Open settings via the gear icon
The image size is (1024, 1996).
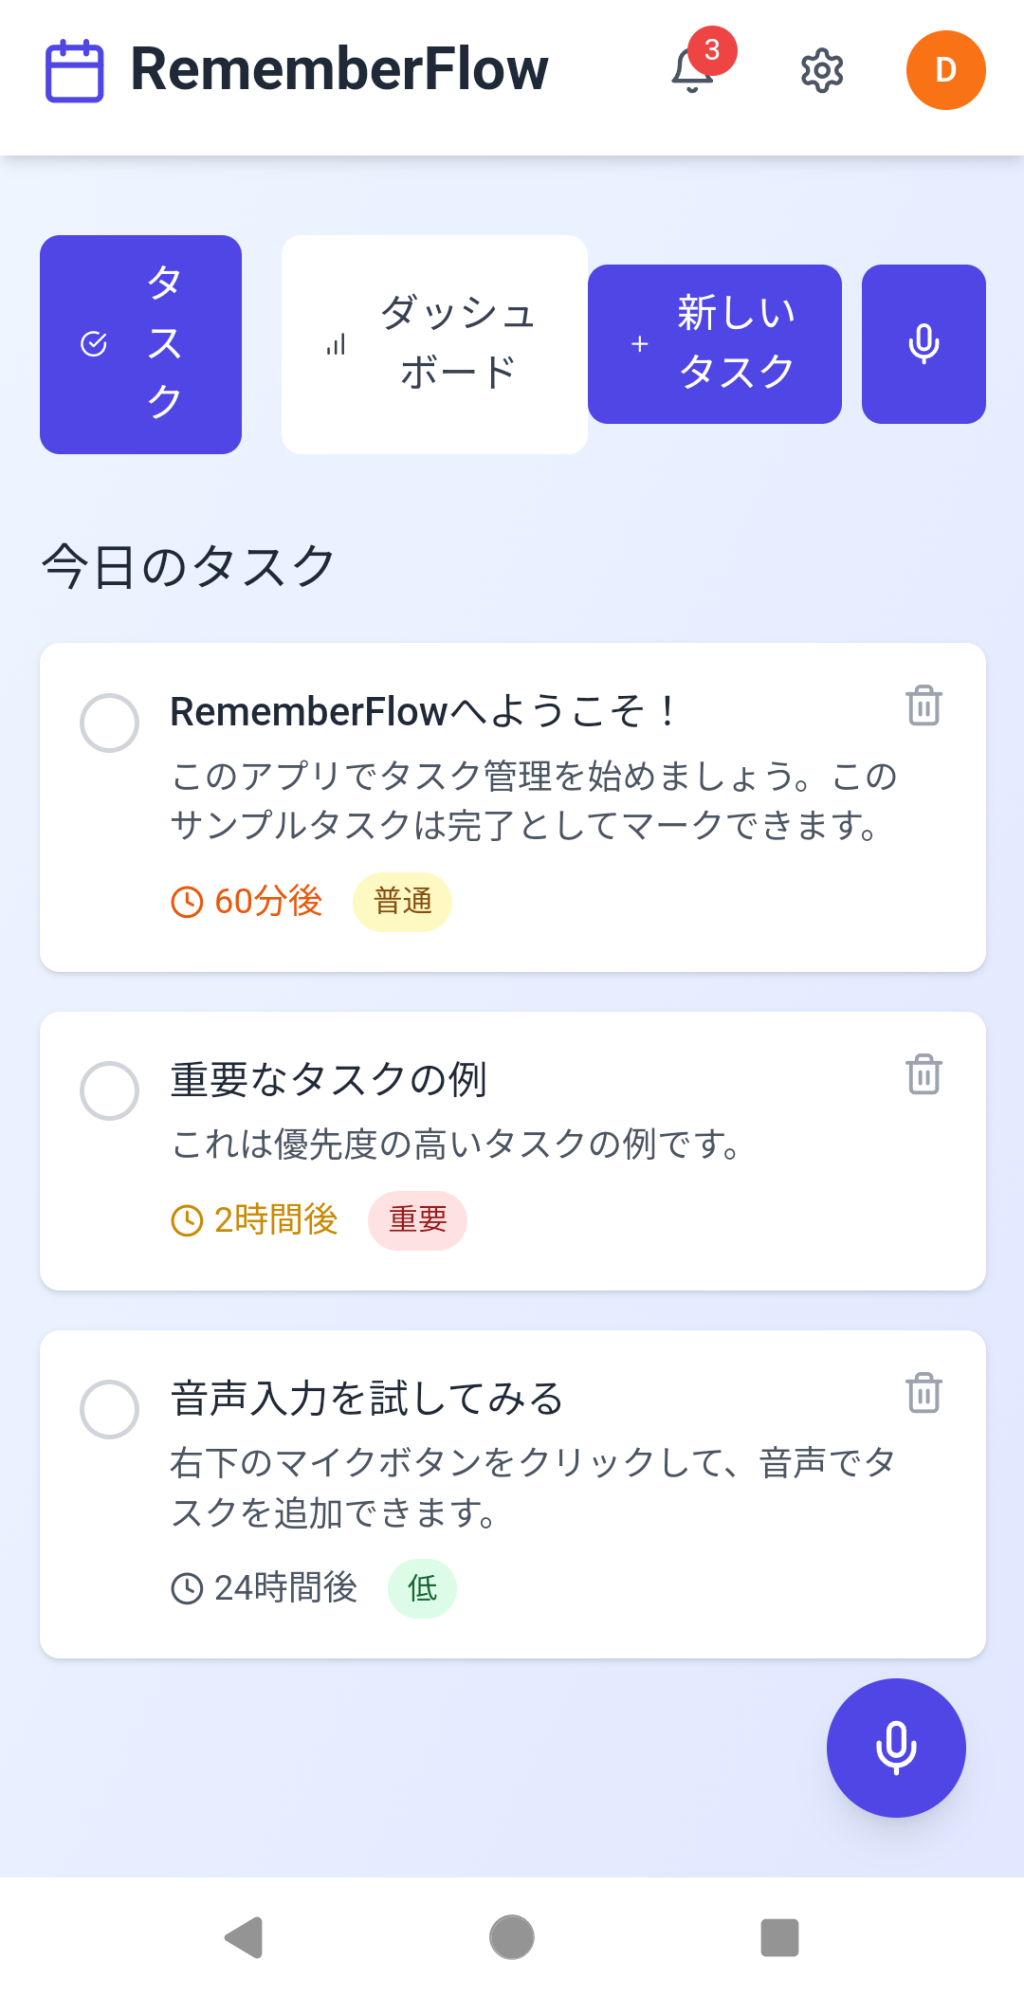[x=822, y=70]
